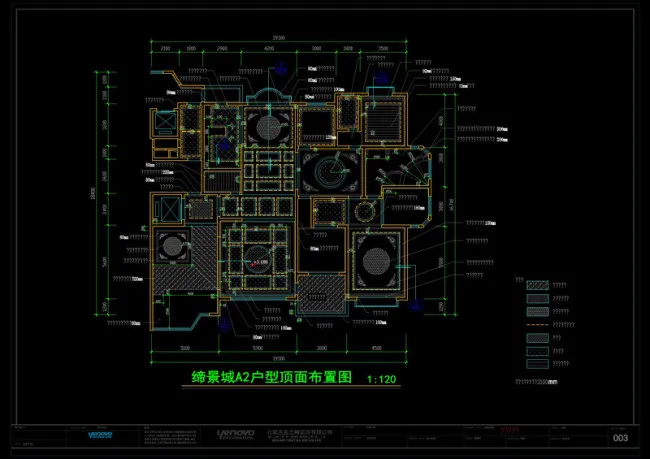The image size is (650, 459).
Task: Select the 4200 dimension in the upper dimension chain
Action: (x=269, y=49)
